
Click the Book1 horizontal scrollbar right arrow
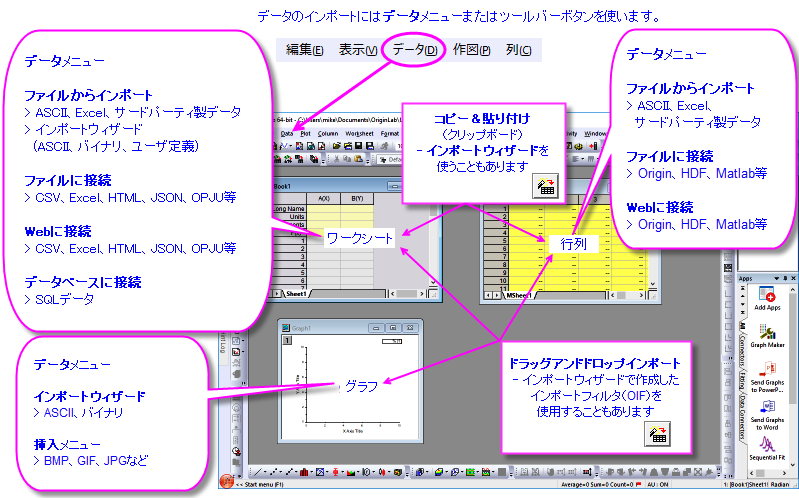coord(422,294)
